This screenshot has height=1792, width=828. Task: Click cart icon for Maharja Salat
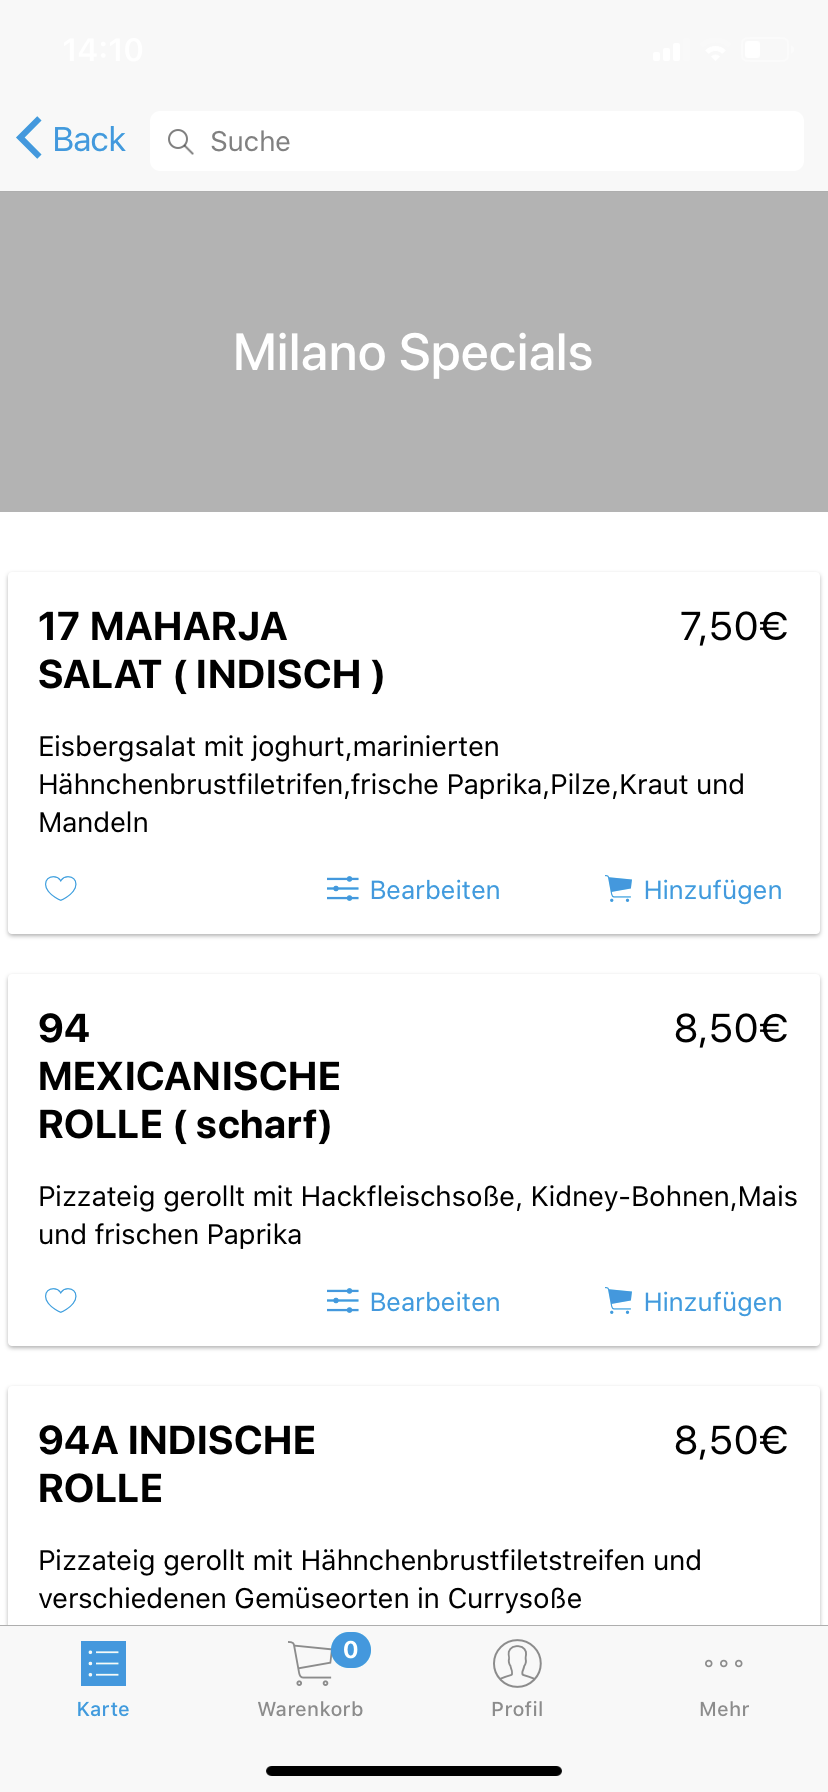click(619, 889)
